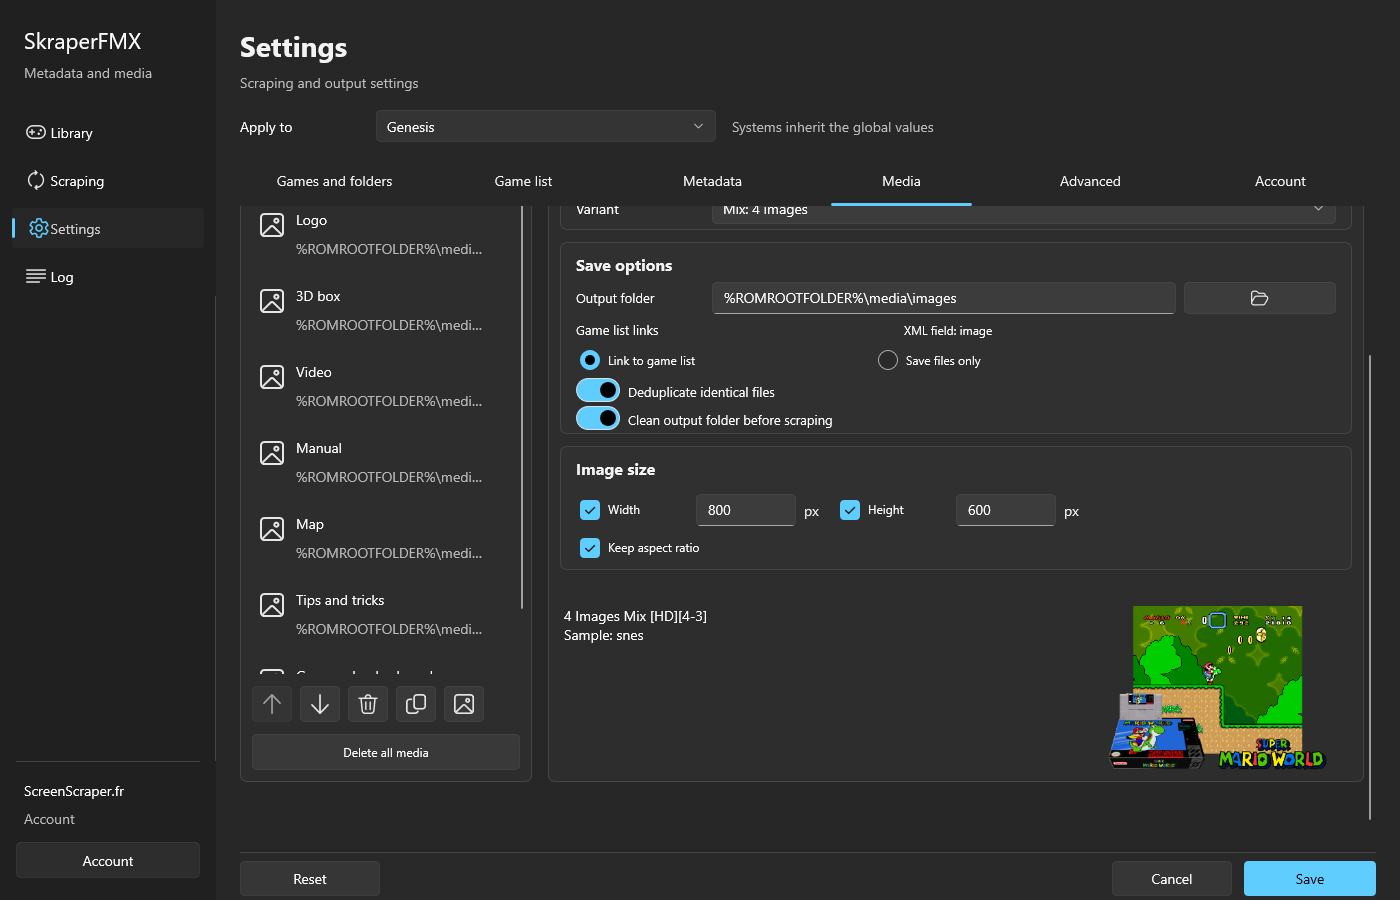The width and height of the screenshot is (1400, 900).
Task: Switch to the Advanced tab
Action: point(1090,181)
